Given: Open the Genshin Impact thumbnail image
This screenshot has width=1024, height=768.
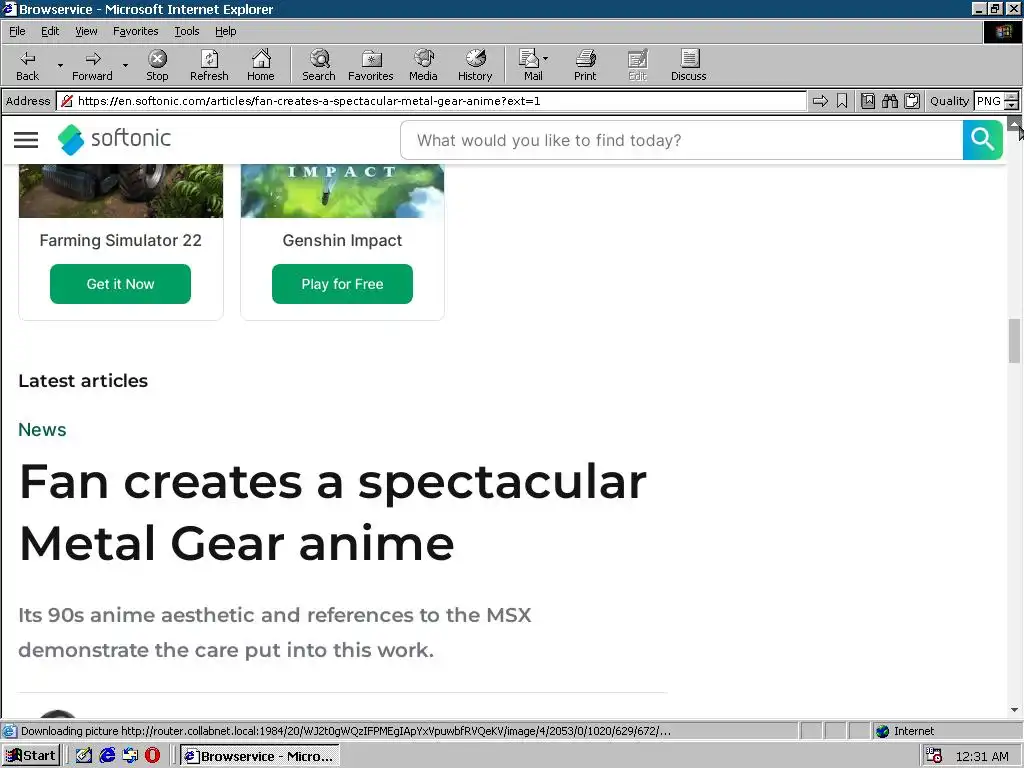Looking at the screenshot, I should 342,191.
